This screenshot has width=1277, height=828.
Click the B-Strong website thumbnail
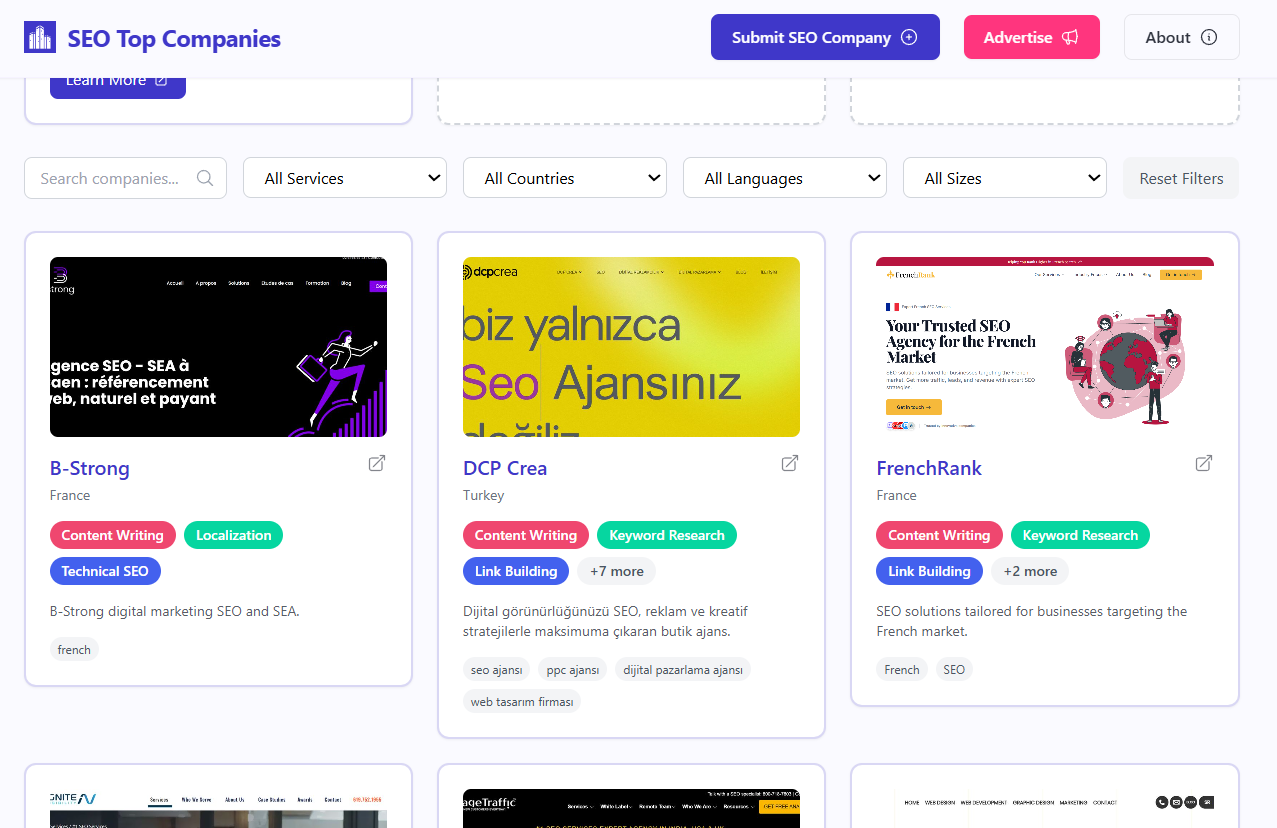point(218,347)
